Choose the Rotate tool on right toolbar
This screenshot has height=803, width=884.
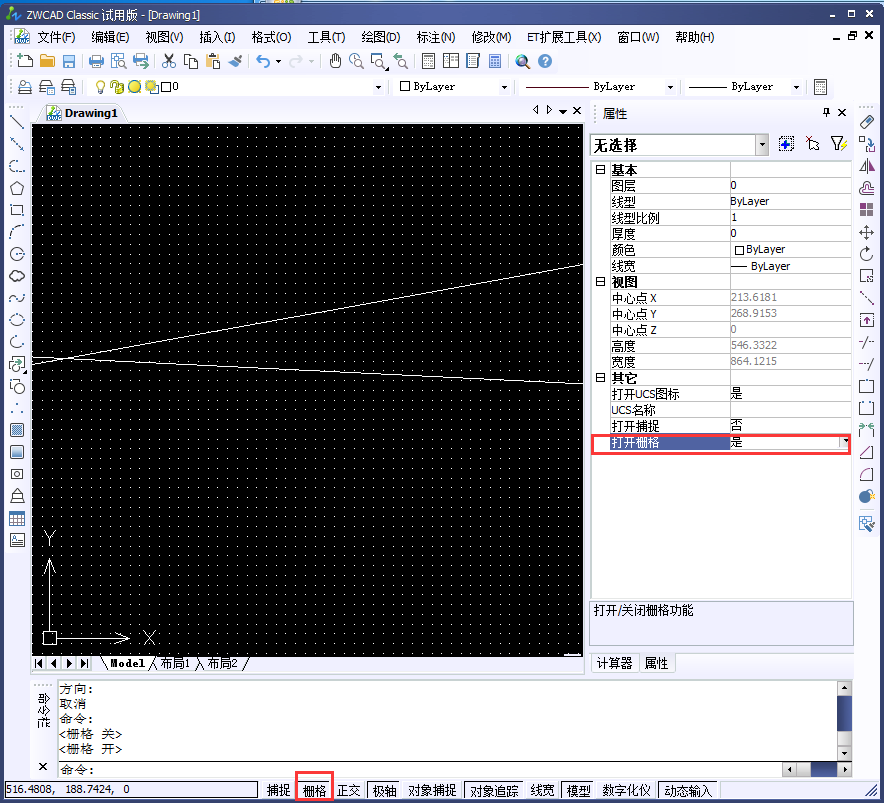click(x=867, y=254)
